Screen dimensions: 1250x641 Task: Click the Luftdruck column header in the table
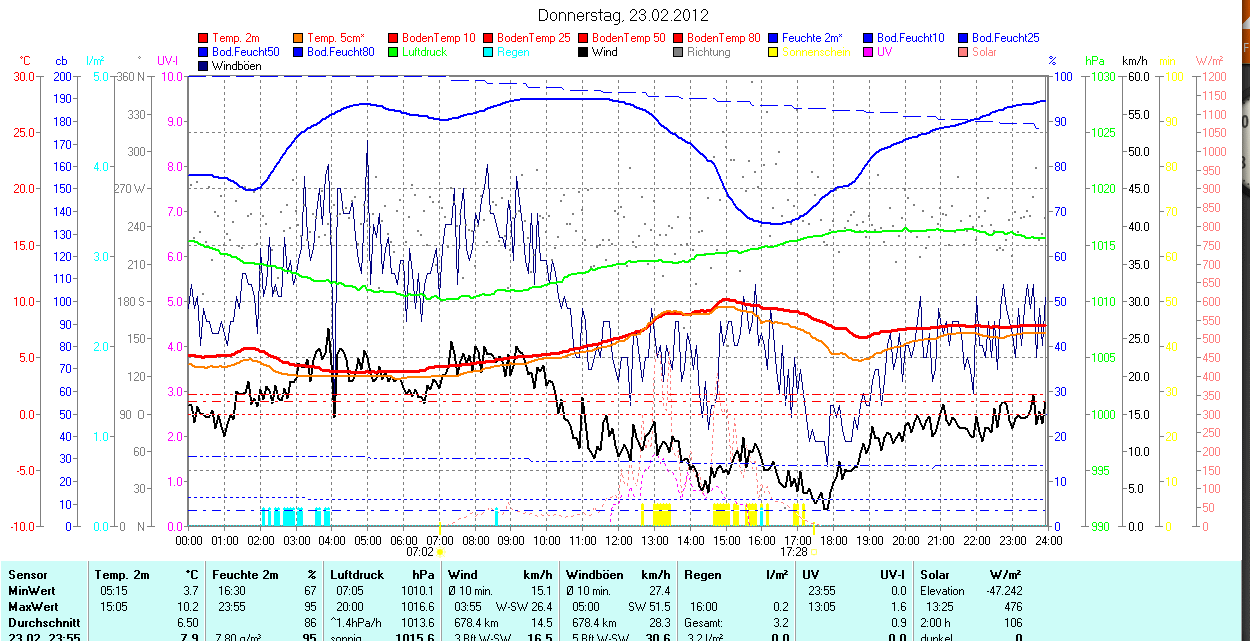(355, 575)
